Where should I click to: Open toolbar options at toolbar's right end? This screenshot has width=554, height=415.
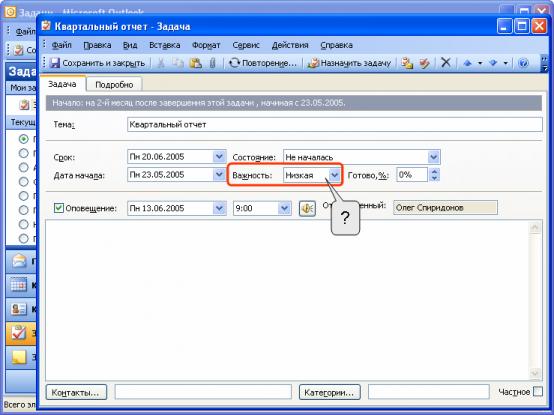point(544,63)
